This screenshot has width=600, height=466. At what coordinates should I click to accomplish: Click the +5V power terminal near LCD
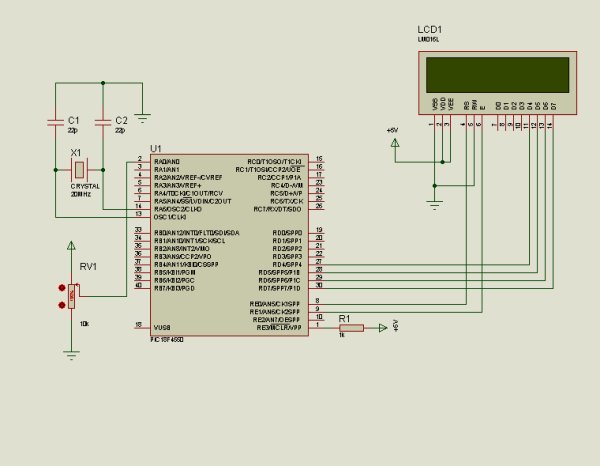395,143
